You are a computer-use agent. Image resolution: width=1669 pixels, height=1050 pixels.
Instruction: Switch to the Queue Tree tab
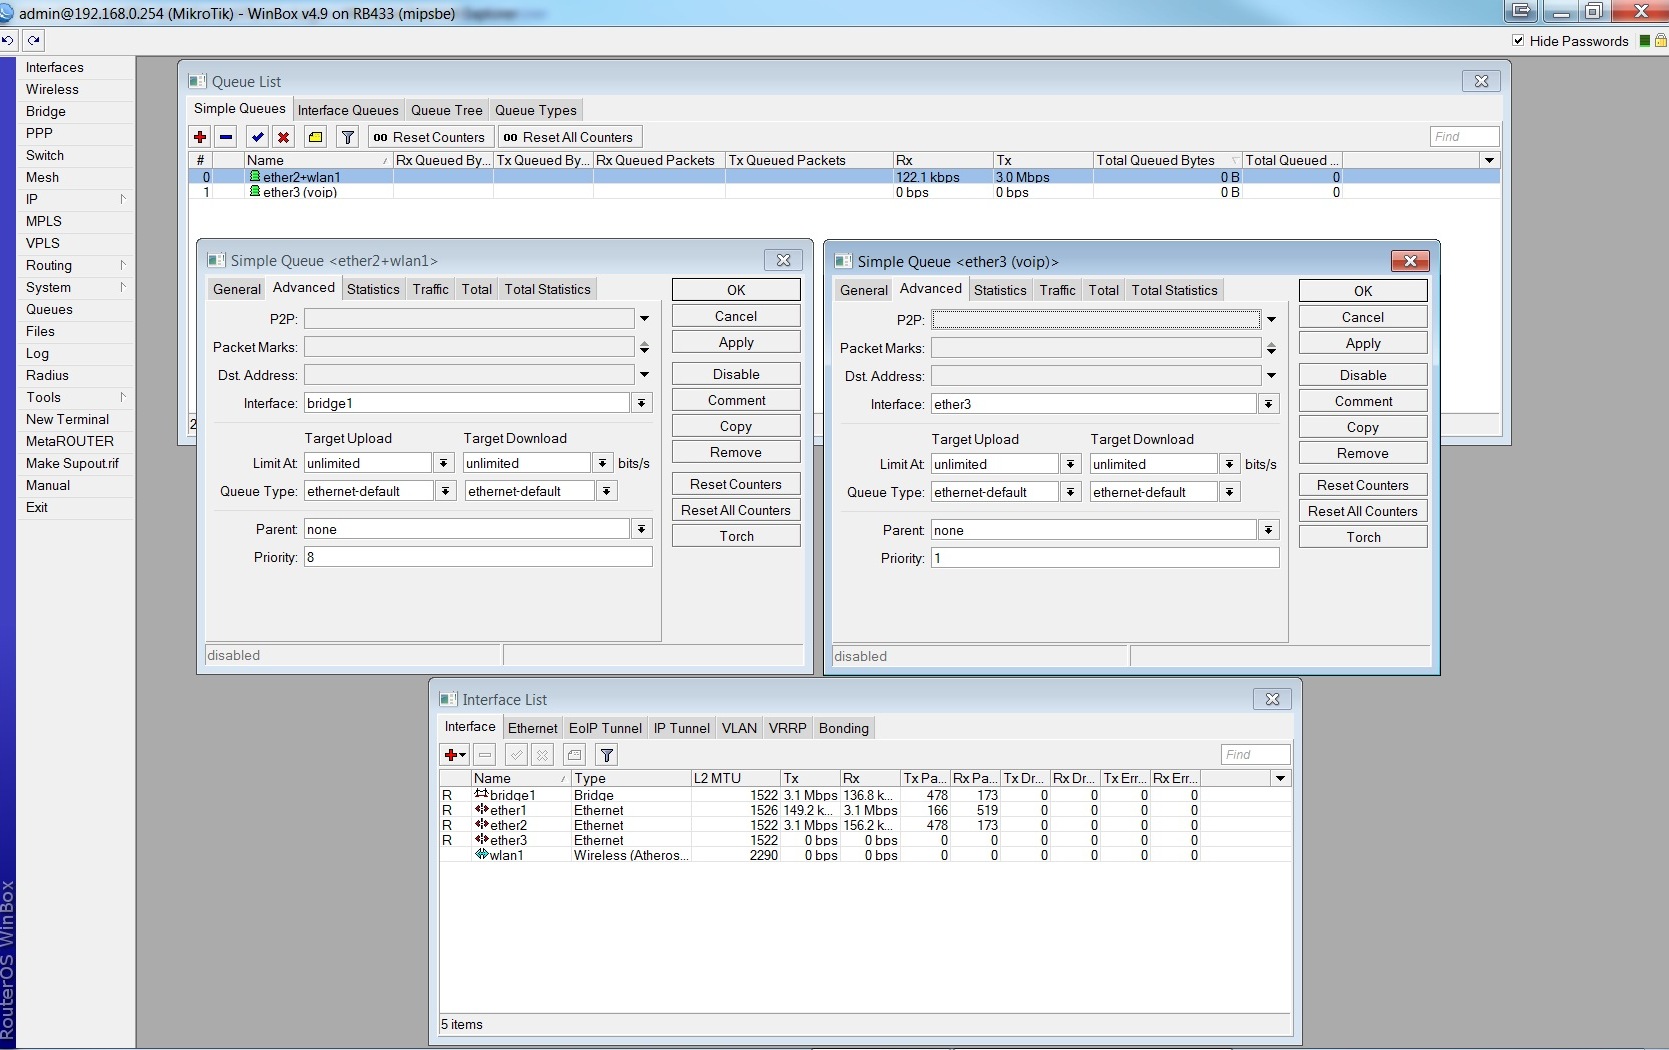point(446,110)
